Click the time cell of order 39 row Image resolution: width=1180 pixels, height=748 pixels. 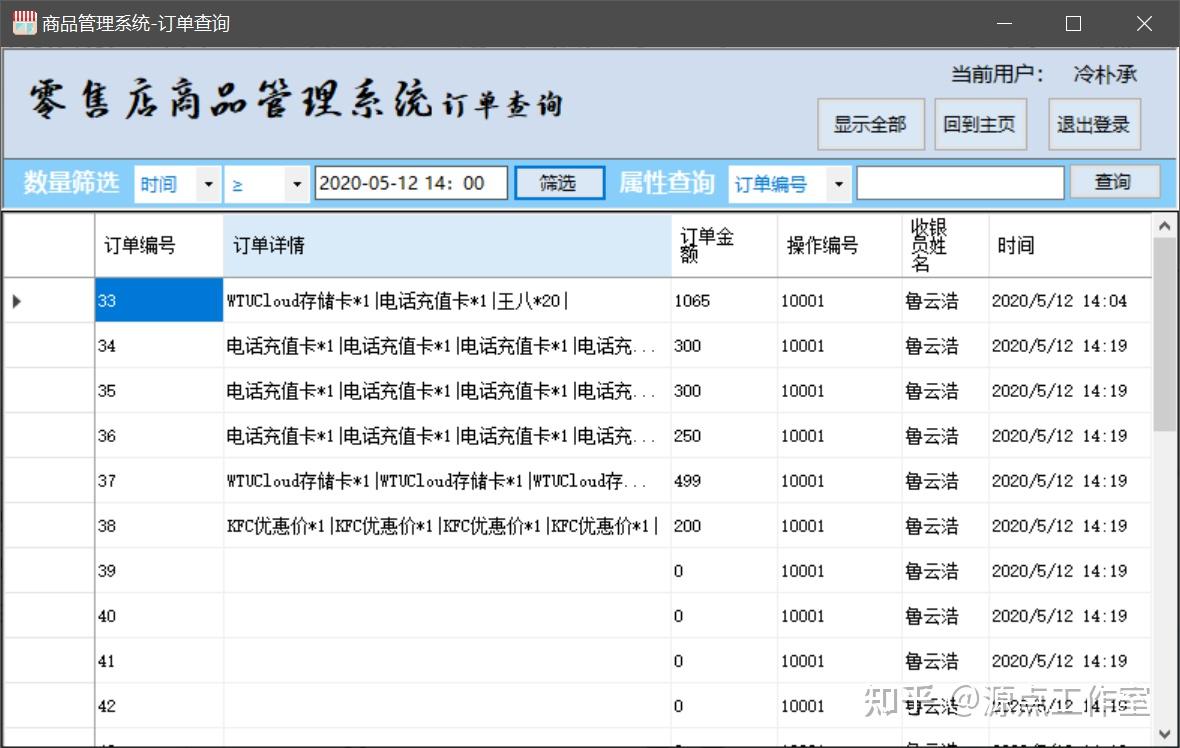[1070, 571]
